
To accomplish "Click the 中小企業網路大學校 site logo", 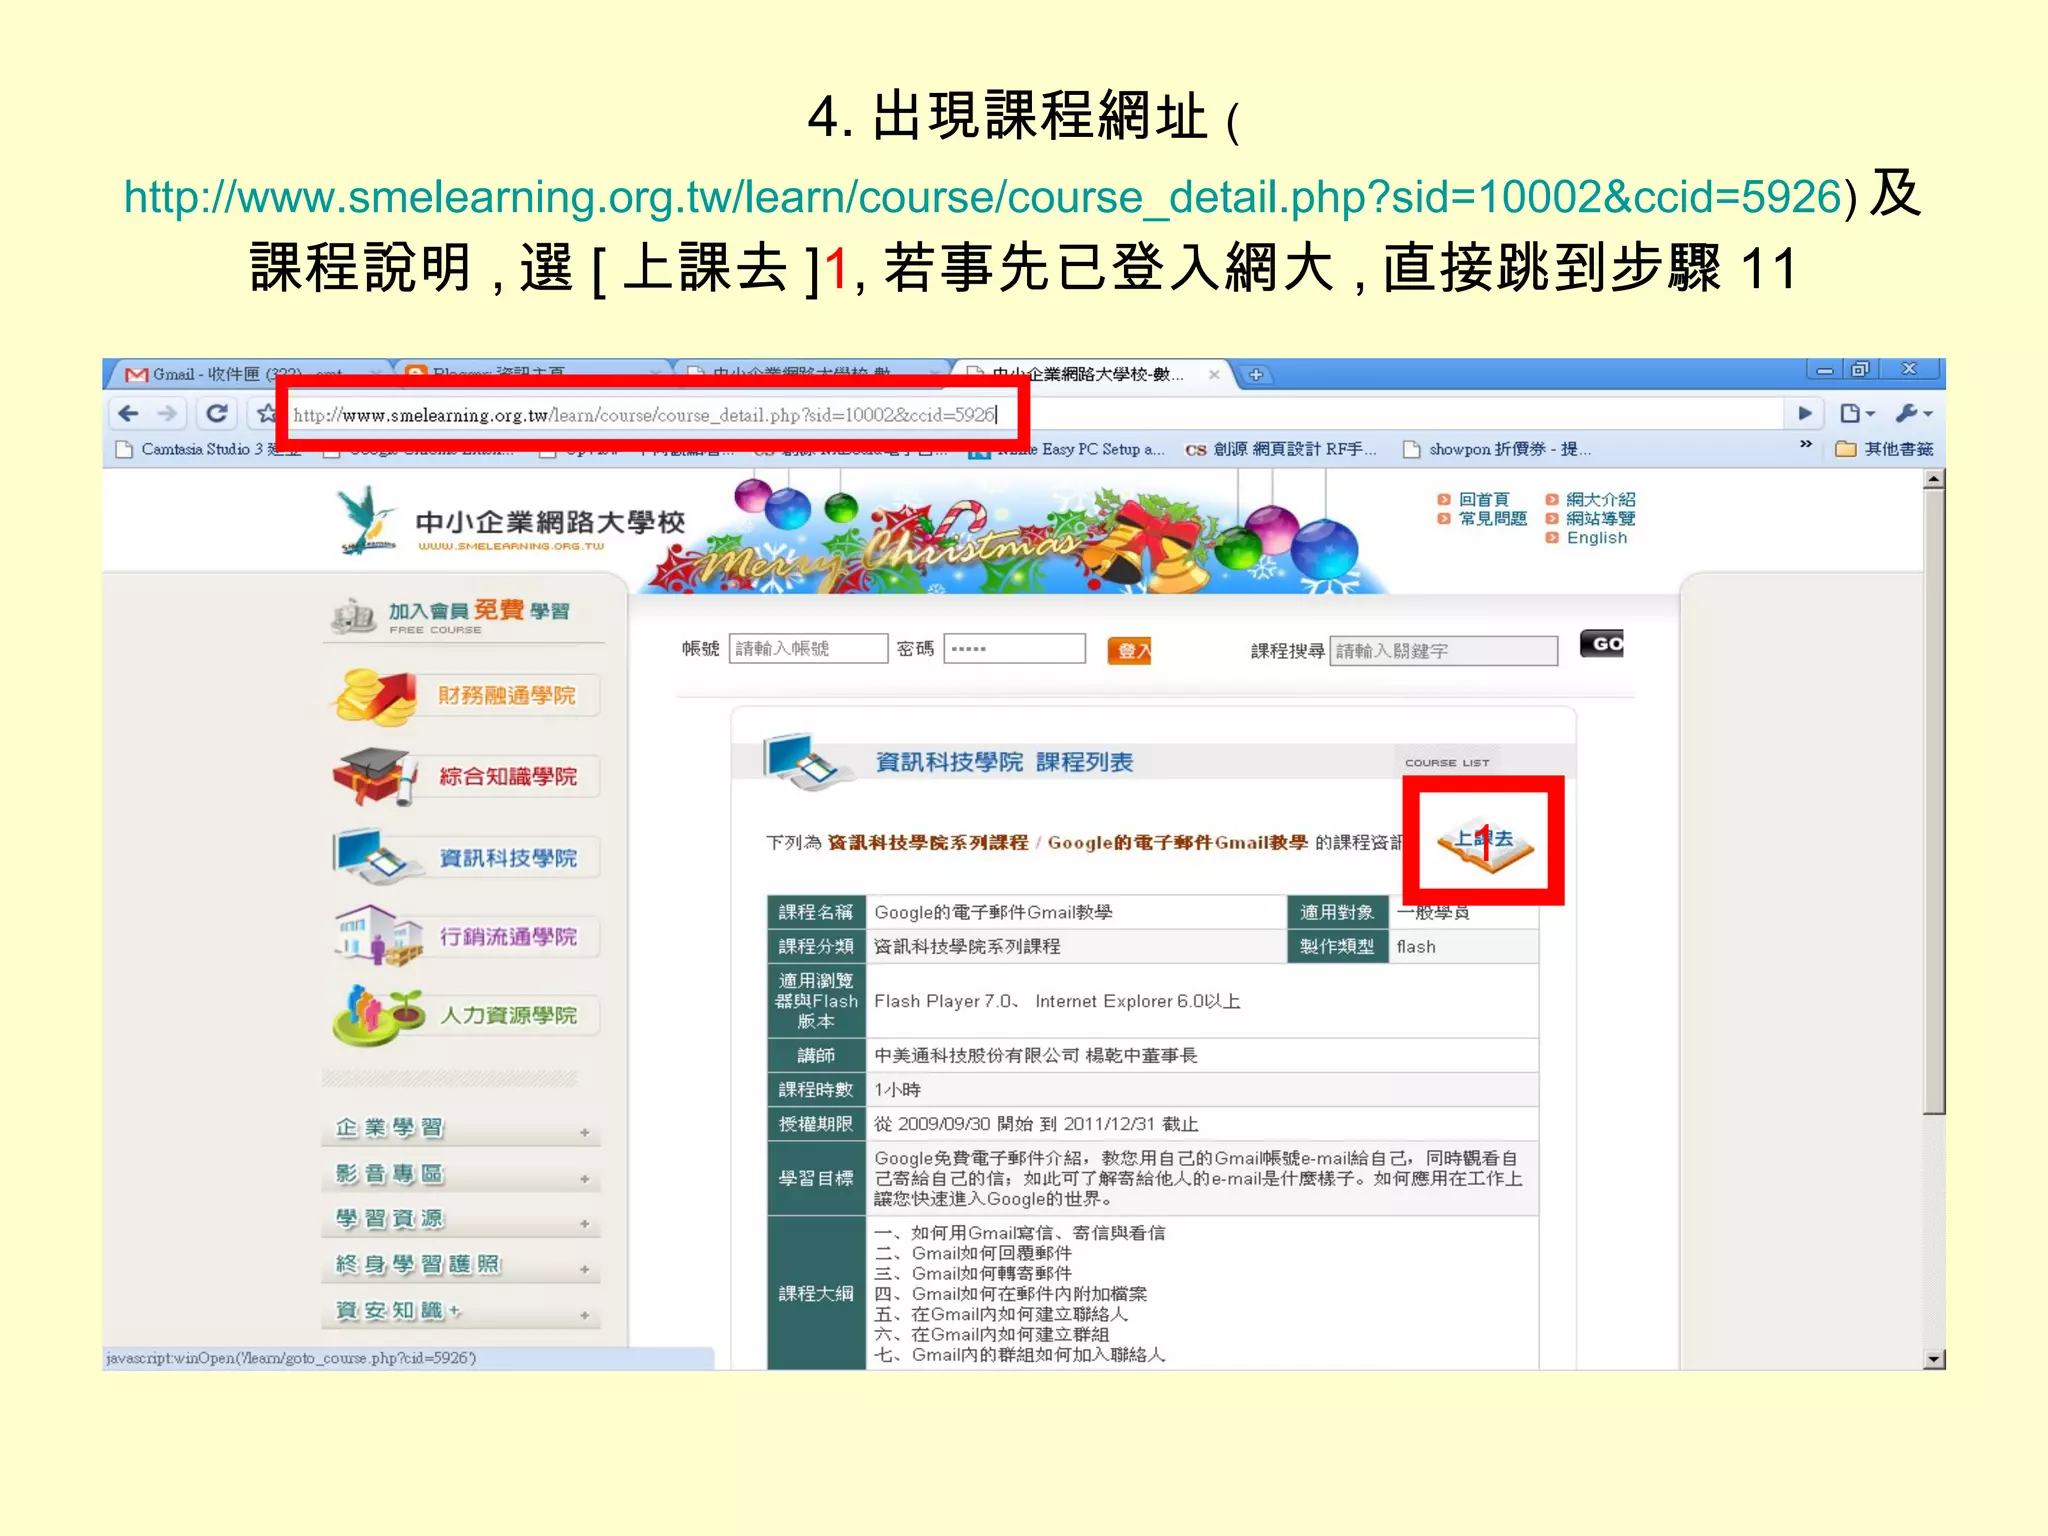I will 512,522.
